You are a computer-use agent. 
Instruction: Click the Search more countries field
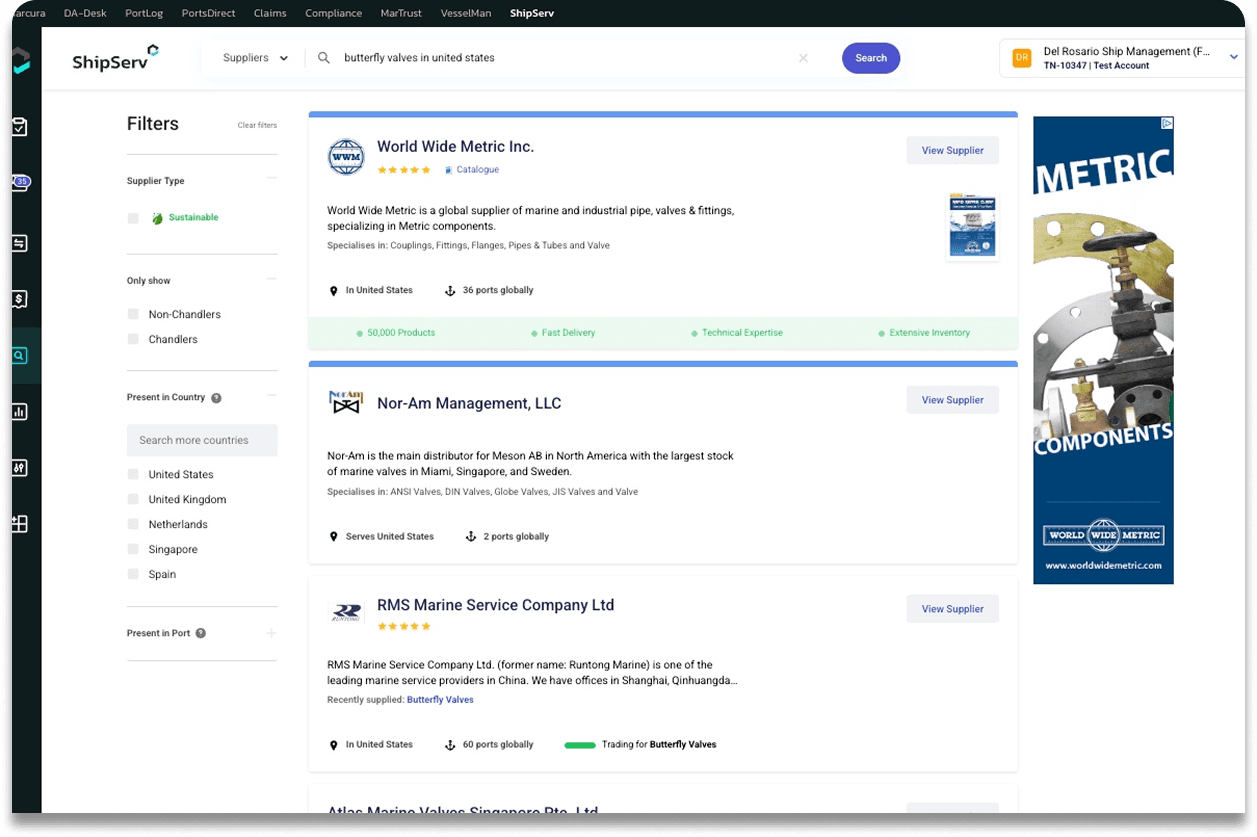pos(202,440)
